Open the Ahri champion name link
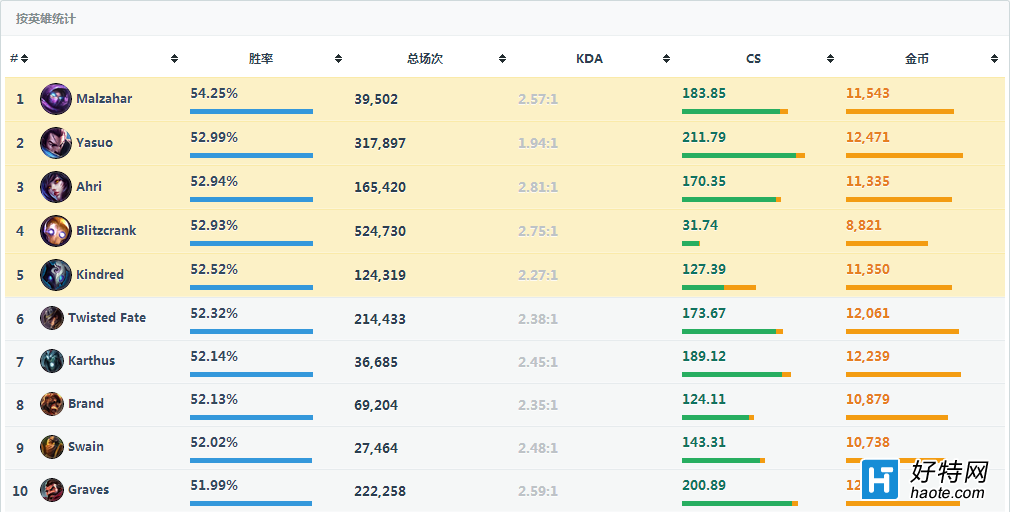This screenshot has height=512, width=1010. pyautogui.click(x=89, y=187)
